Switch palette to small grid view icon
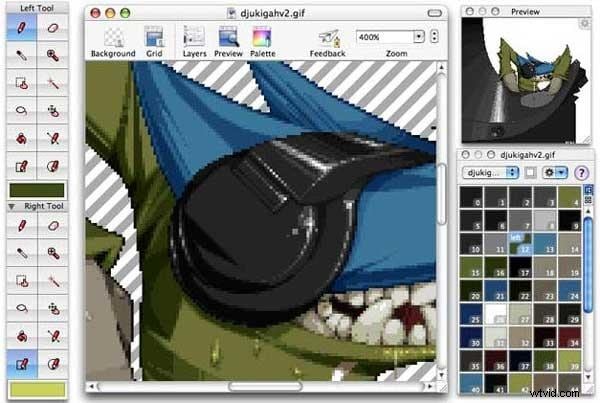600x403 pixels. coord(589,200)
